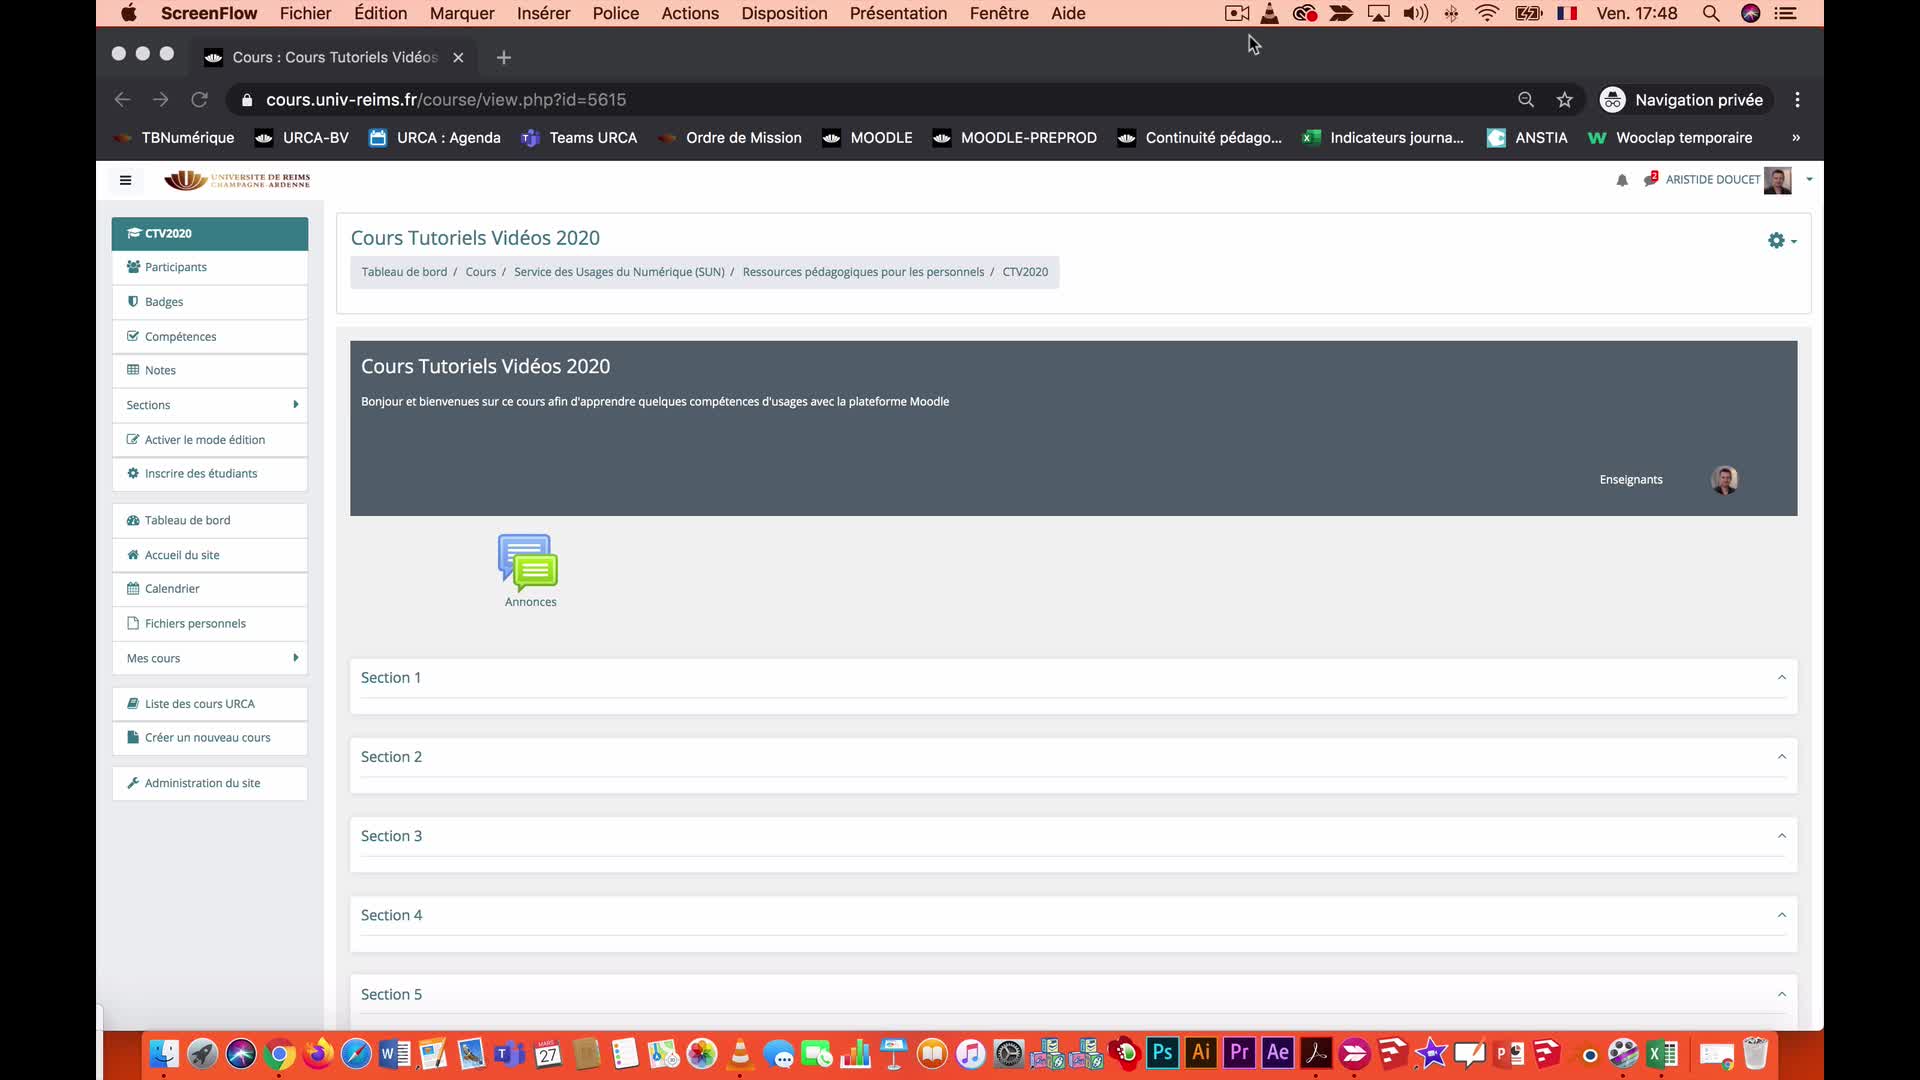Image resolution: width=1920 pixels, height=1080 pixels.
Task: Open the messages icon beside Aristide Doucet
Action: [x=1651, y=179]
